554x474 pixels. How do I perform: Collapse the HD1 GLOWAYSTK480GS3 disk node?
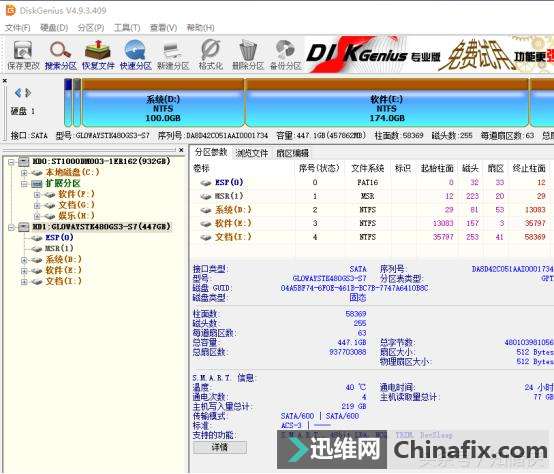point(11,227)
